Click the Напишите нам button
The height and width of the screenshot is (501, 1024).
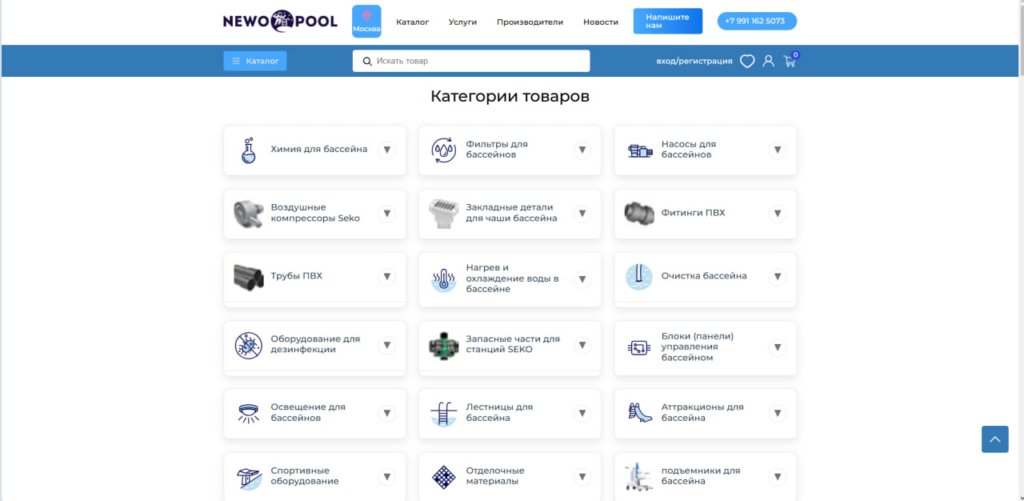667,21
